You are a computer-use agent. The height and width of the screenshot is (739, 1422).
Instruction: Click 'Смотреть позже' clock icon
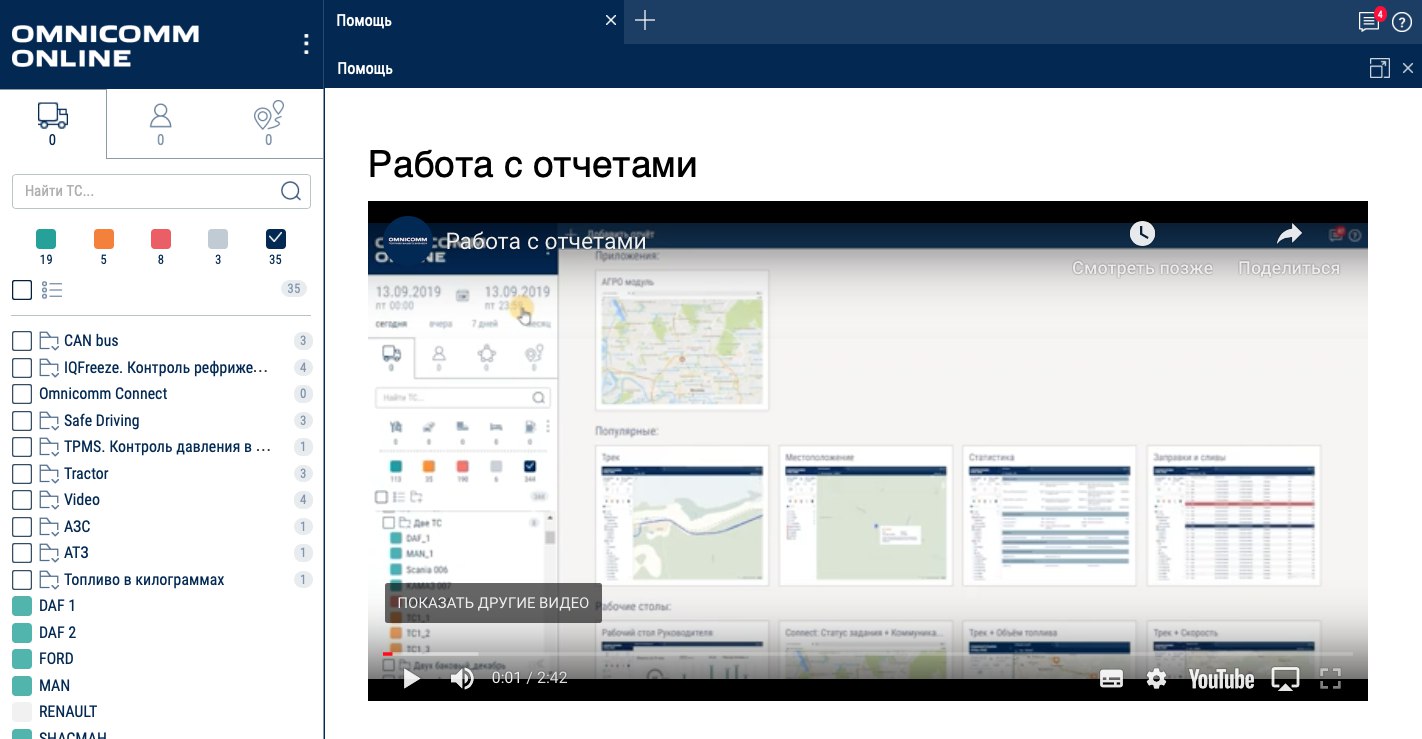tap(1142, 234)
